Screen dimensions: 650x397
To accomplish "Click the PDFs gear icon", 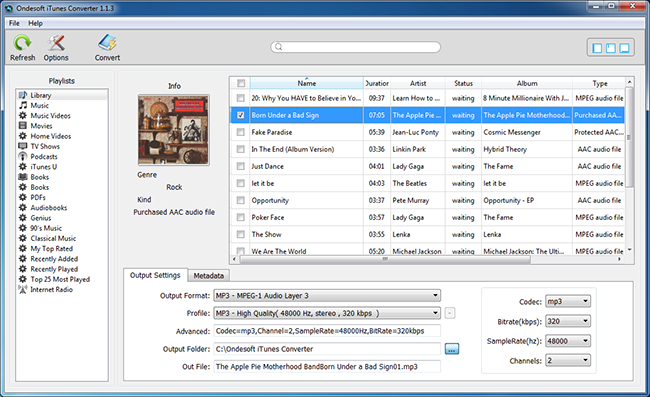I will [23, 197].
